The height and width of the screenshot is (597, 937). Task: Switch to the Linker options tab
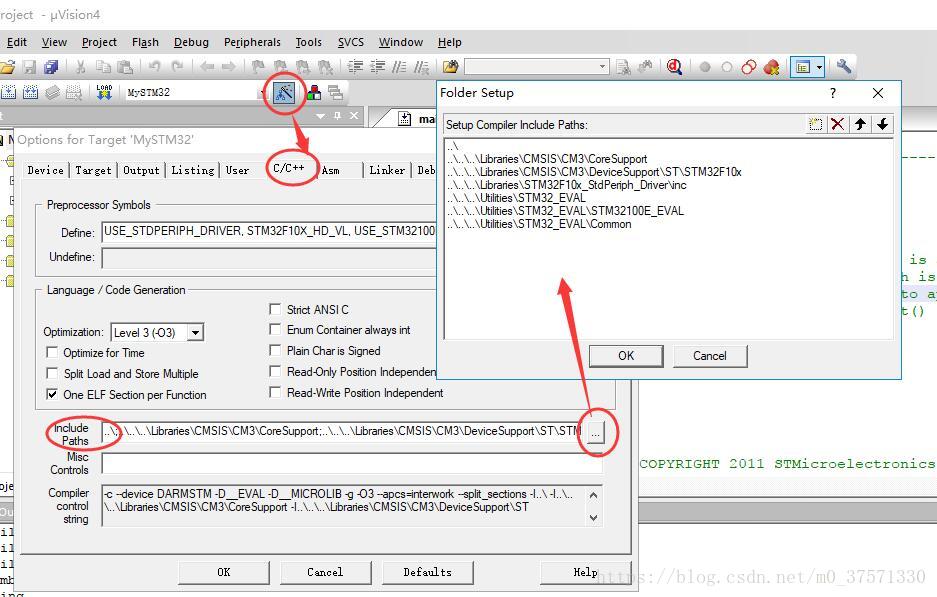coord(387,170)
